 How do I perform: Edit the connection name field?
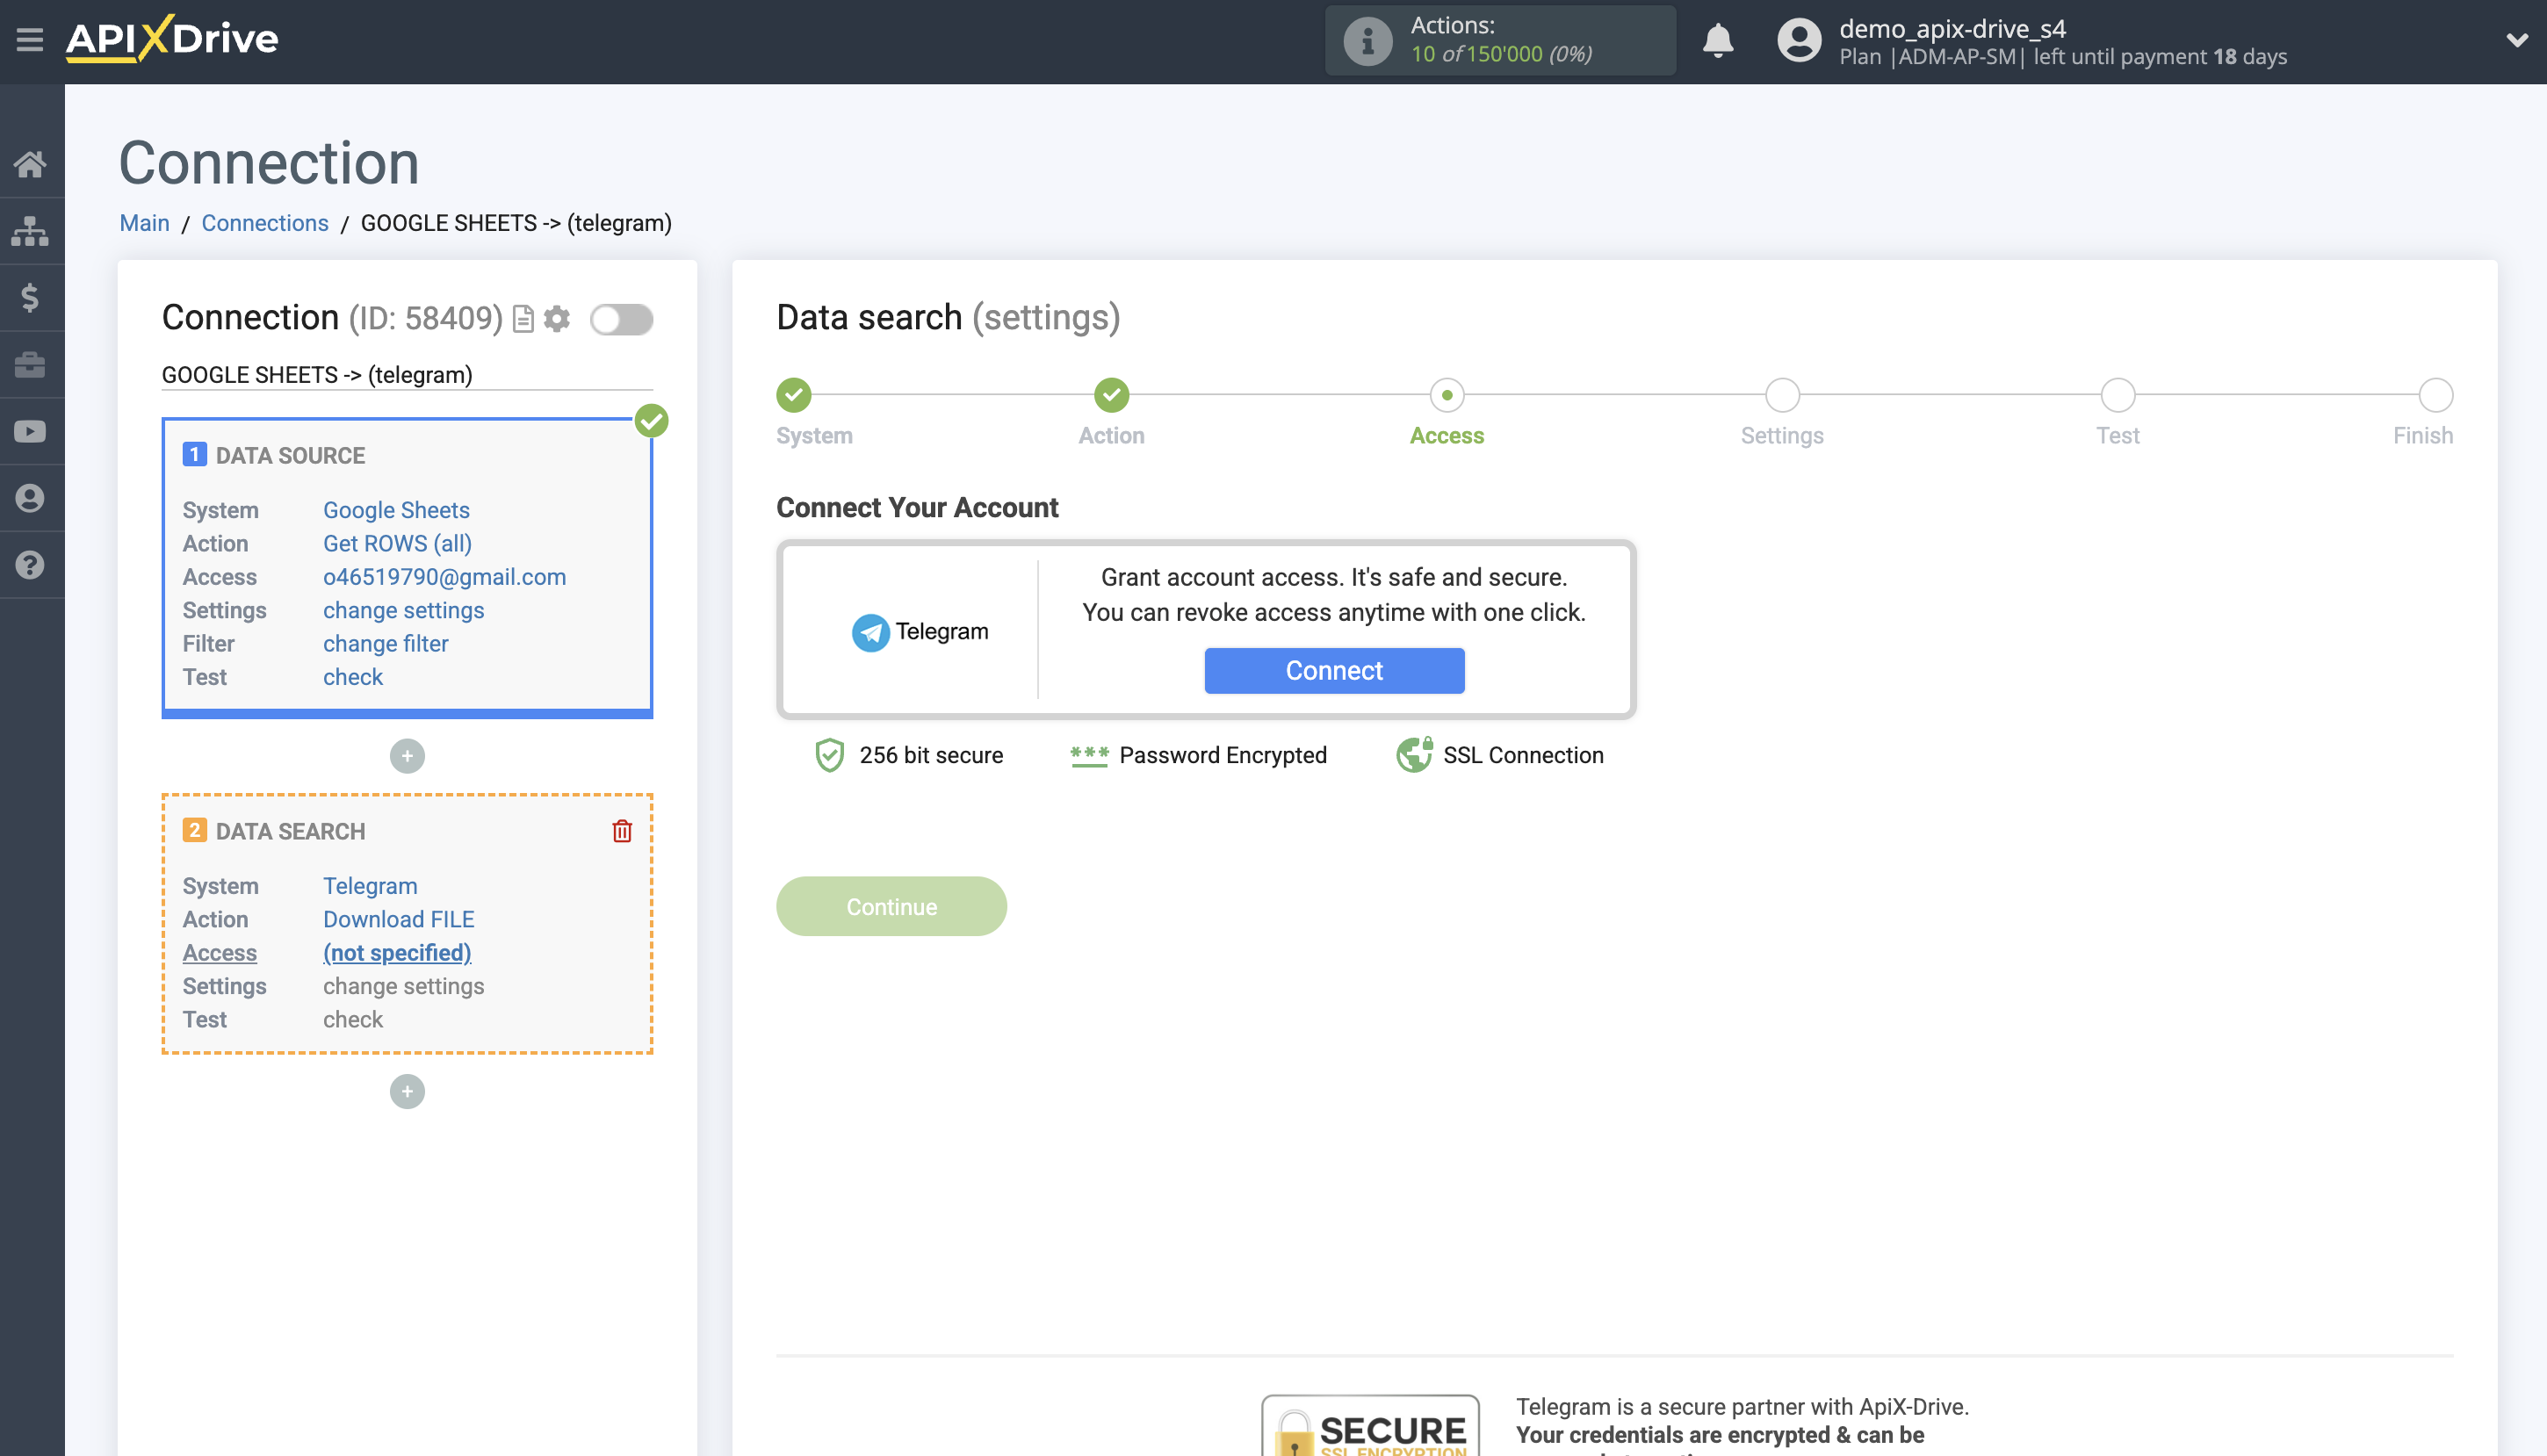[406, 375]
